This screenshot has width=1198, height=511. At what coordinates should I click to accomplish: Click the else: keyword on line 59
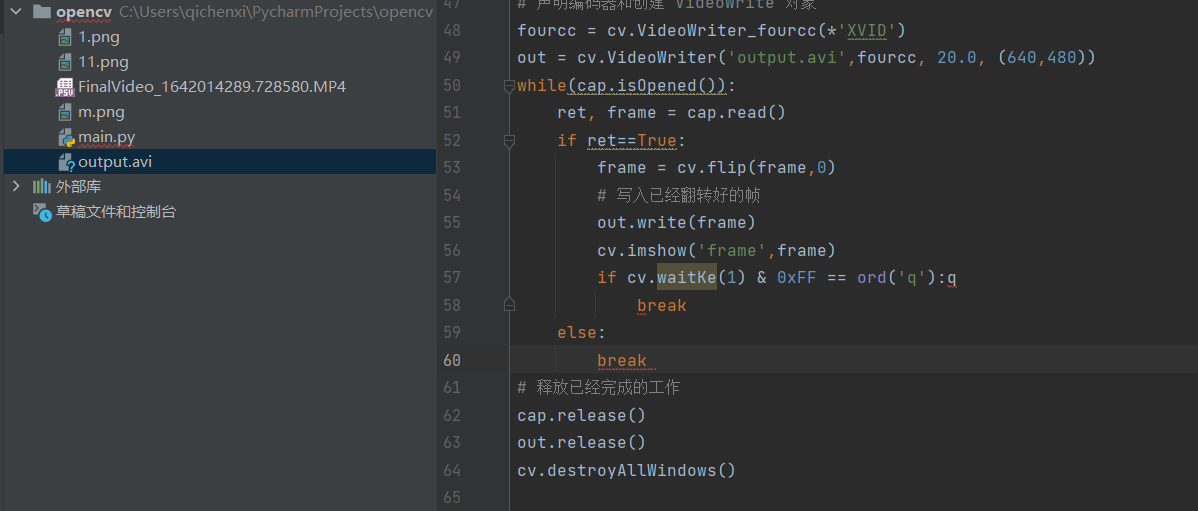pos(582,332)
